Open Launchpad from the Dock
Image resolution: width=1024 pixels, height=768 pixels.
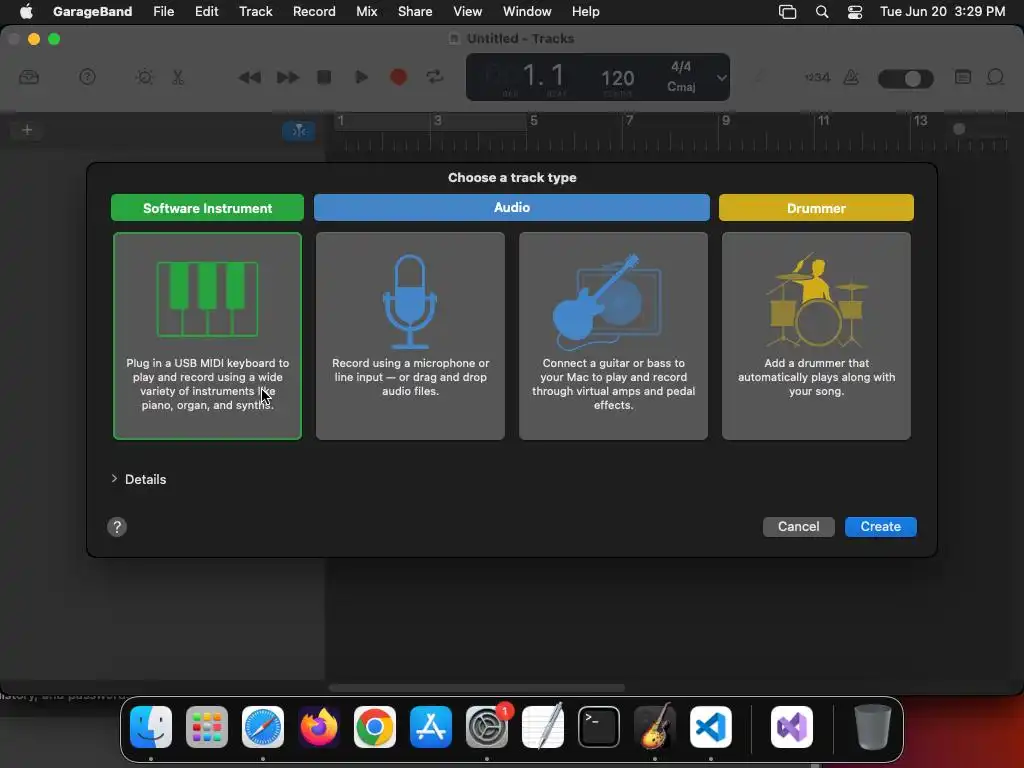[207, 727]
